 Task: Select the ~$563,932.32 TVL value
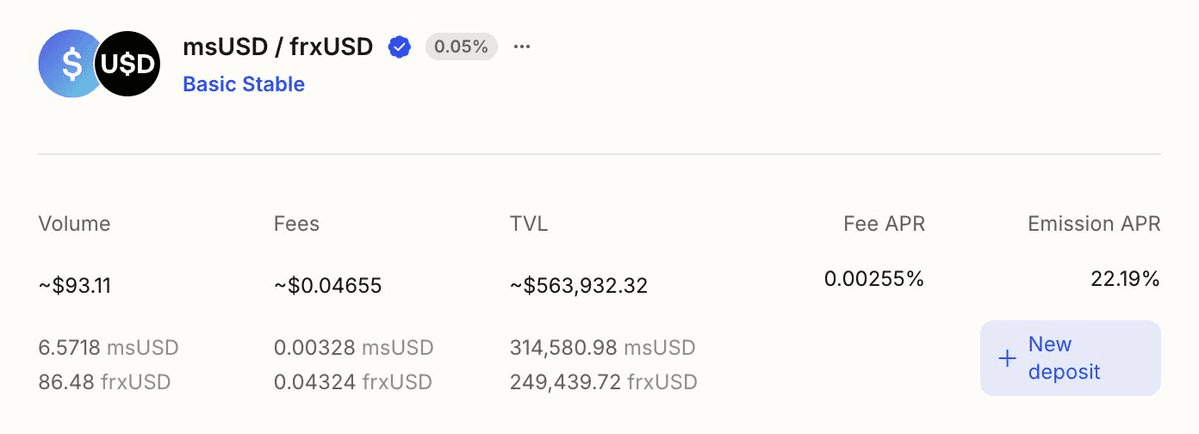pyautogui.click(x=578, y=286)
